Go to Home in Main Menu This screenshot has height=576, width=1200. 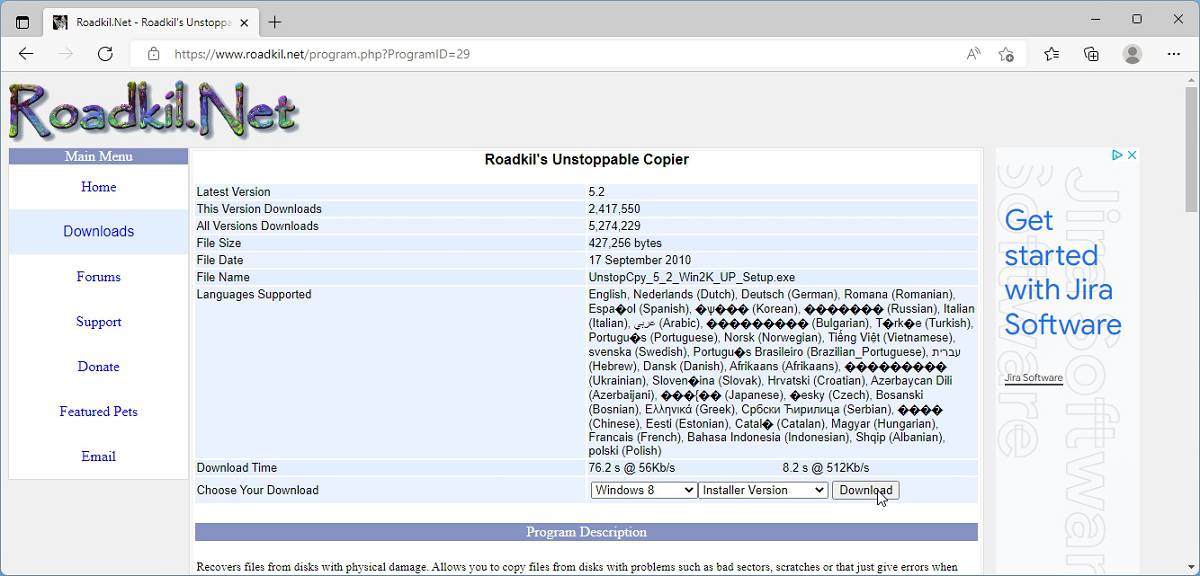click(98, 187)
